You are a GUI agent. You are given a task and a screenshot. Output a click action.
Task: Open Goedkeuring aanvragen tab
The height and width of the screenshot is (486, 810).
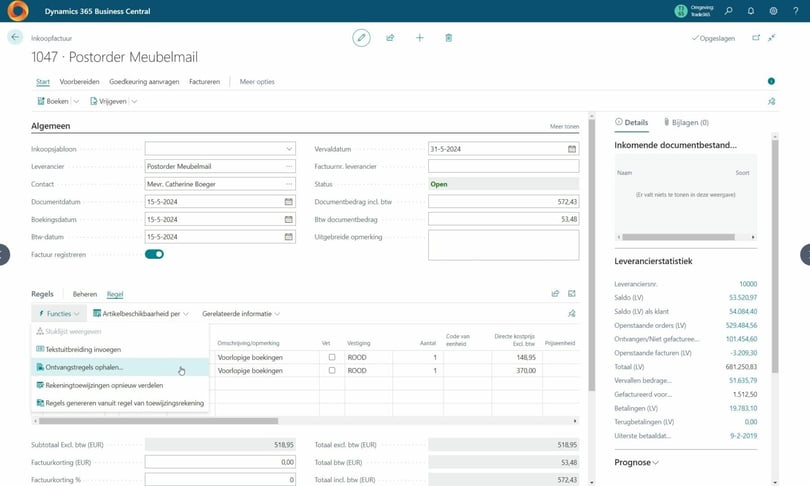point(144,82)
